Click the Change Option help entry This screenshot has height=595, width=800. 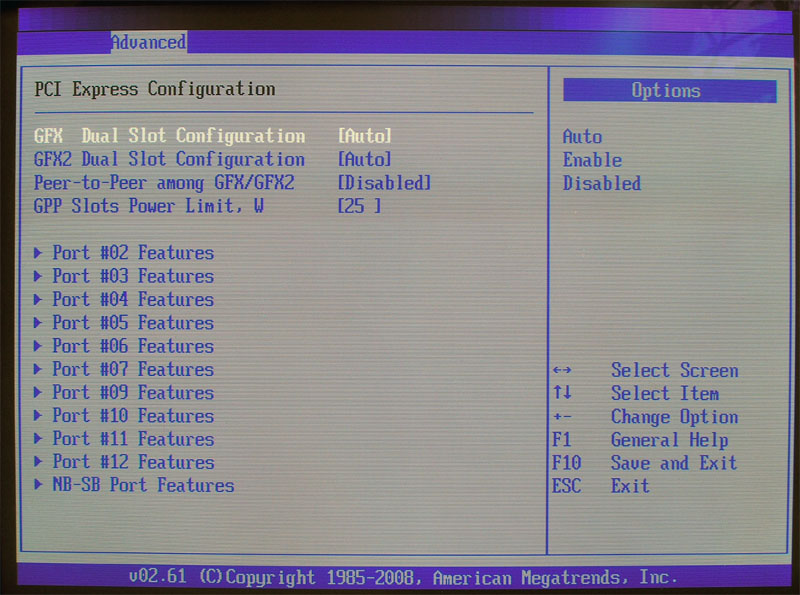point(674,417)
